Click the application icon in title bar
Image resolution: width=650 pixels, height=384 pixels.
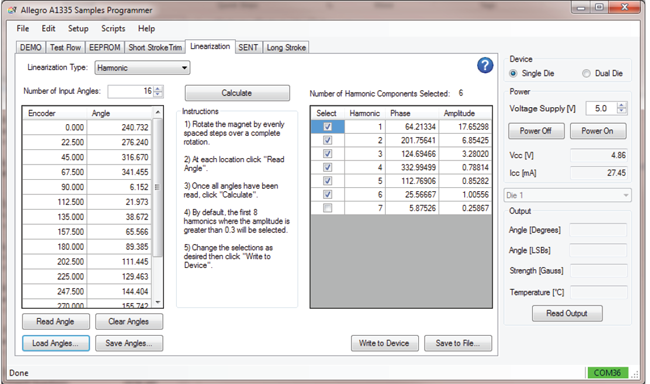coord(12,10)
